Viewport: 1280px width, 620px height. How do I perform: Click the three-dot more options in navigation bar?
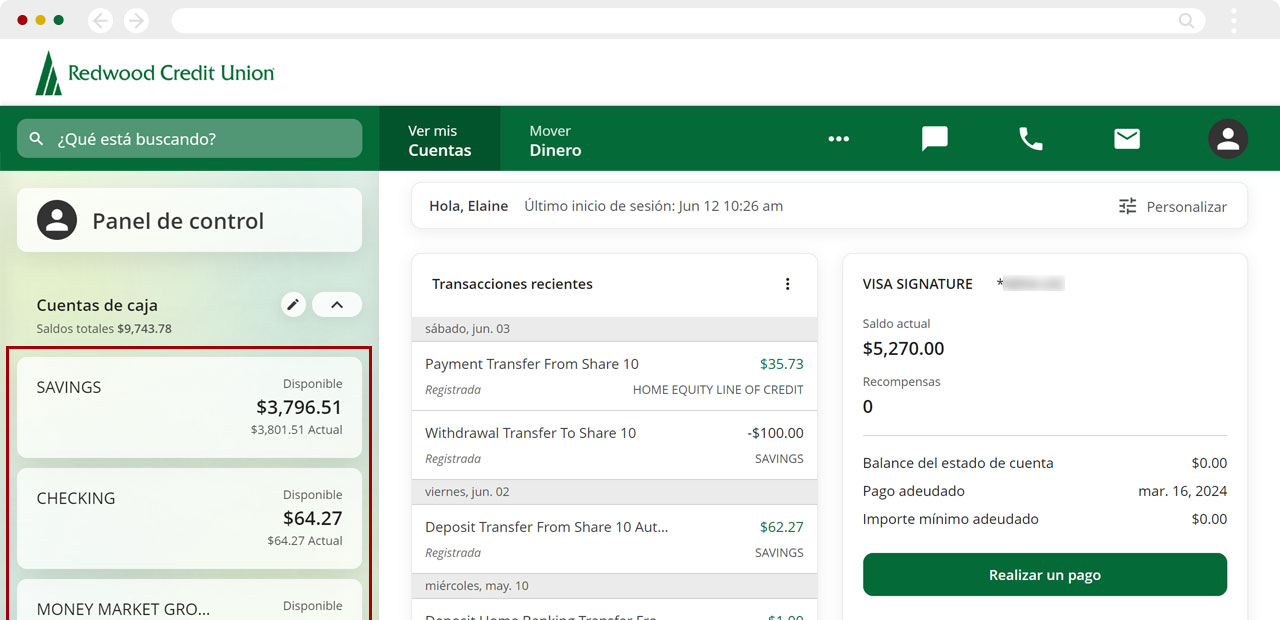pos(838,139)
